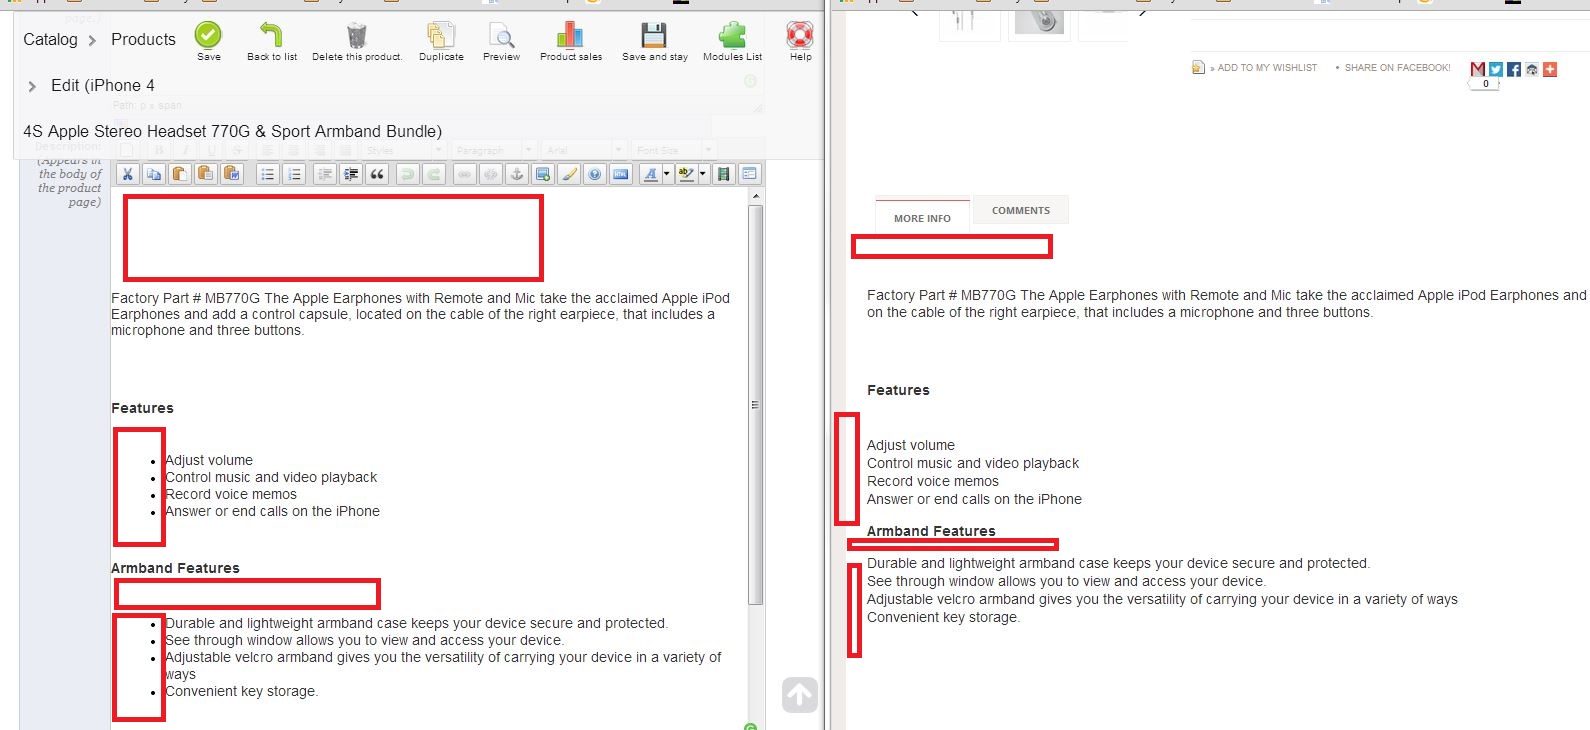Screen dimensions: 1590x730
Task: Click 'Record voice memos' bullet in the editor
Action: point(231,494)
